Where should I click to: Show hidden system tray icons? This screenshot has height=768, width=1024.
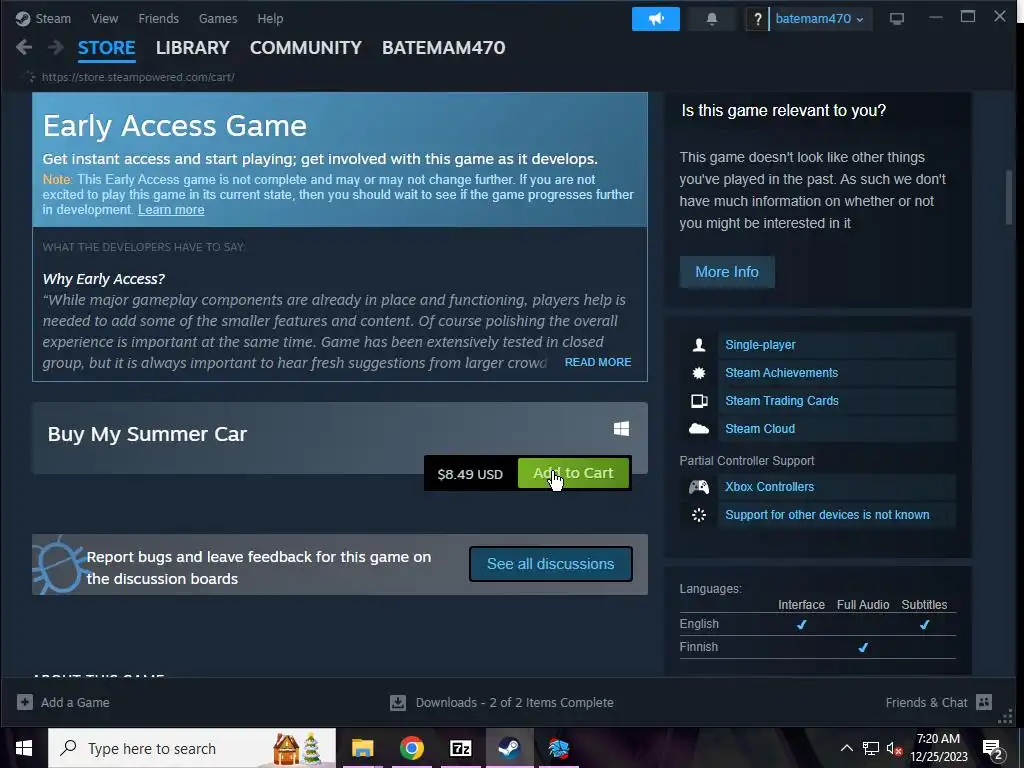[846, 748]
